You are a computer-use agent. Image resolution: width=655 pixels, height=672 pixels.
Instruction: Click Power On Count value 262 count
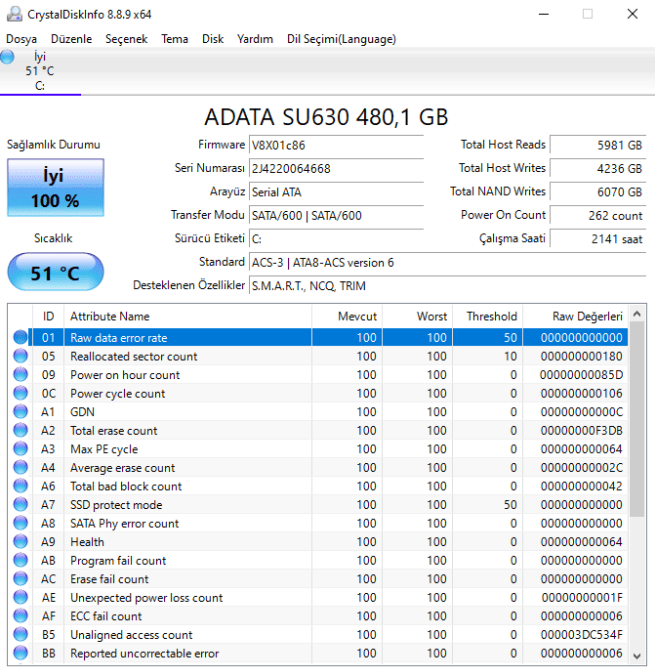click(x=598, y=215)
